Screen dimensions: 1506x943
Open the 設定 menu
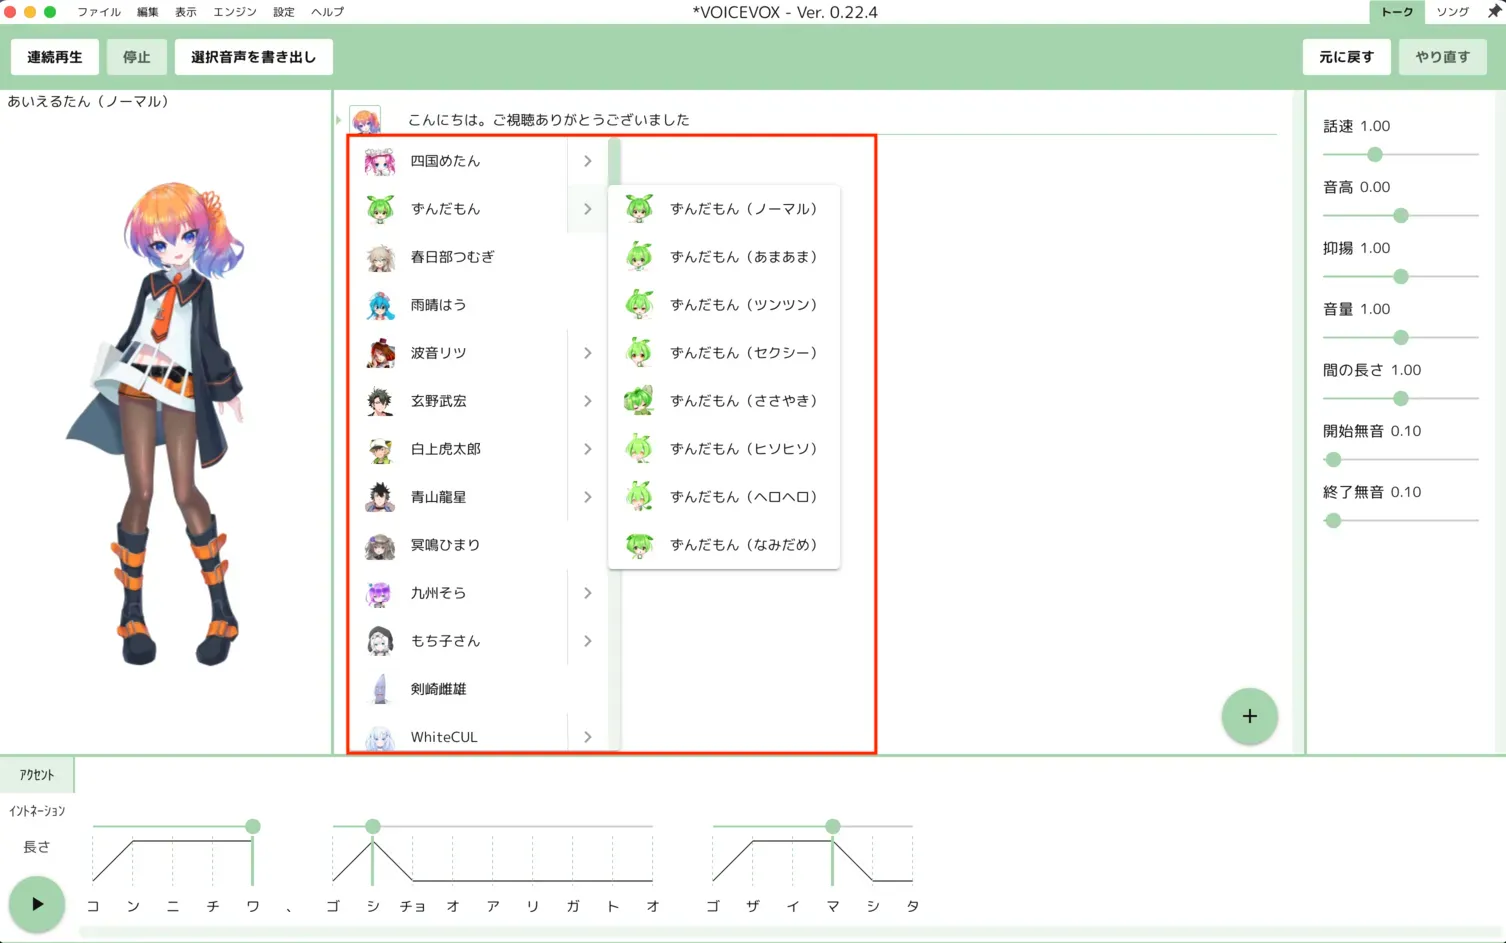point(284,12)
